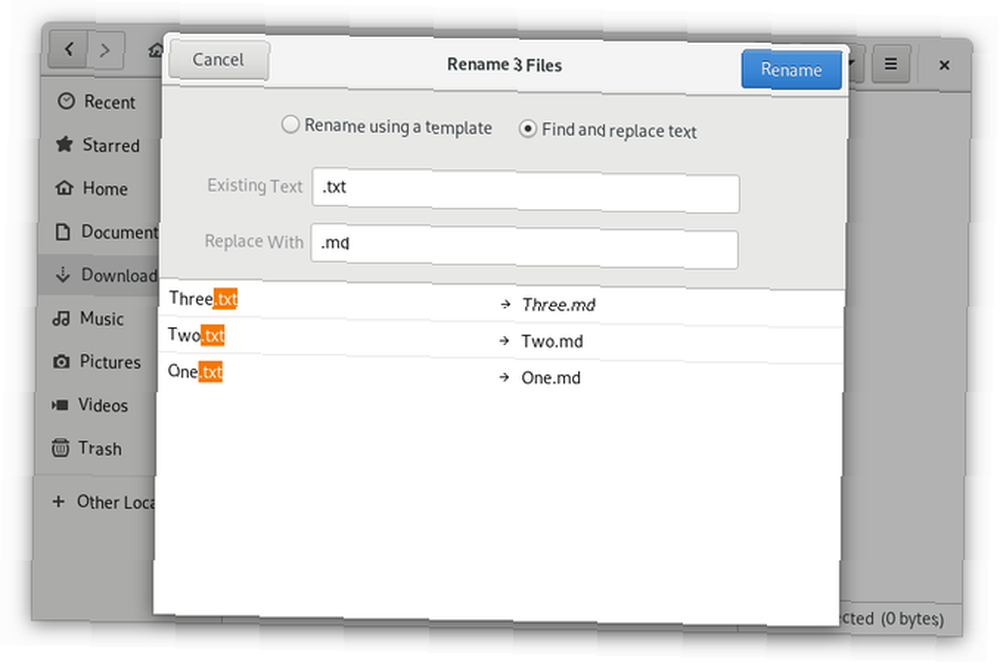1000x665 pixels.
Task: Click the Starred star icon
Action: click(64, 144)
